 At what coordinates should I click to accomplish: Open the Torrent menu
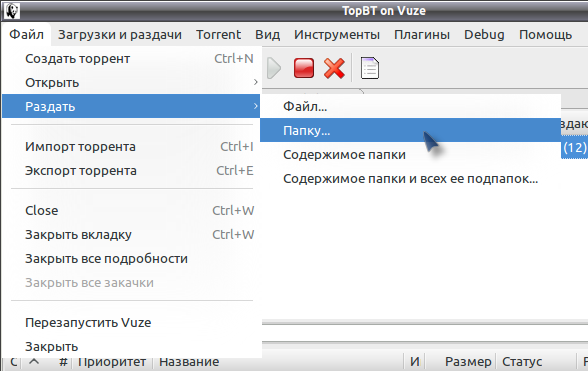(218, 35)
